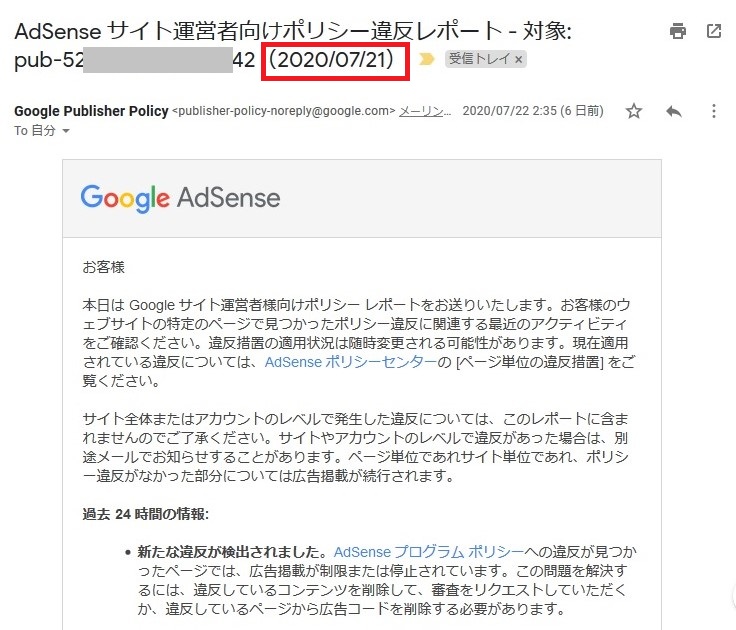Open email in new window icon
The height and width of the screenshot is (630, 736).
[714, 31]
